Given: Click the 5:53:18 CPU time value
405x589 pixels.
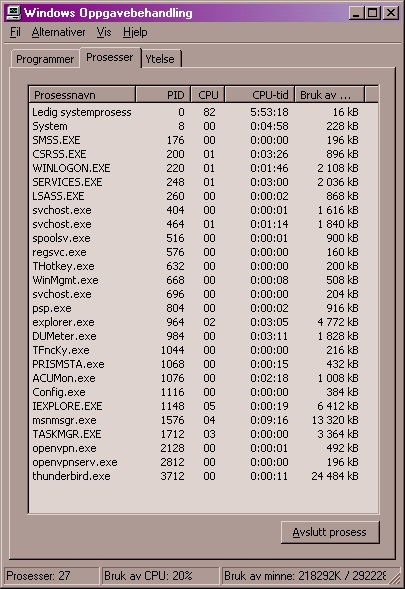Looking at the screenshot, I should [x=269, y=112].
